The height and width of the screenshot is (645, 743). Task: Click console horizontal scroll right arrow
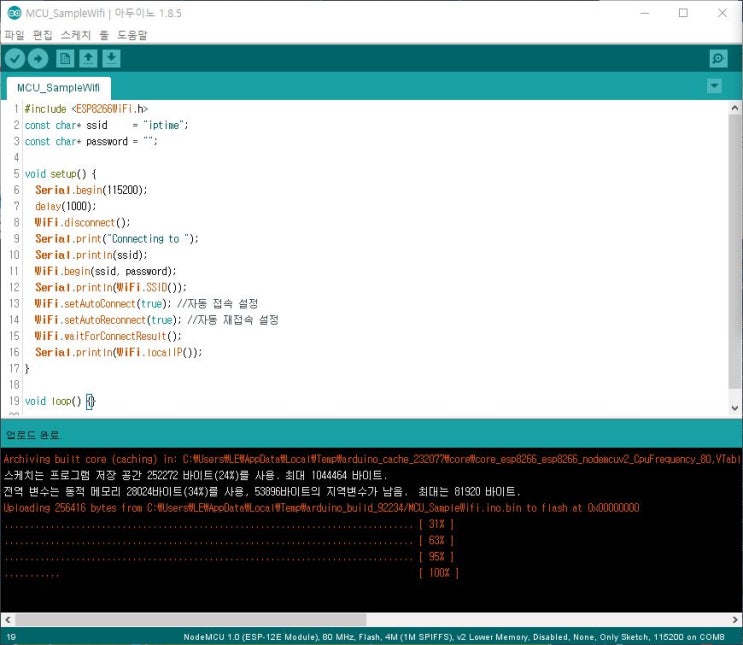(735, 619)
